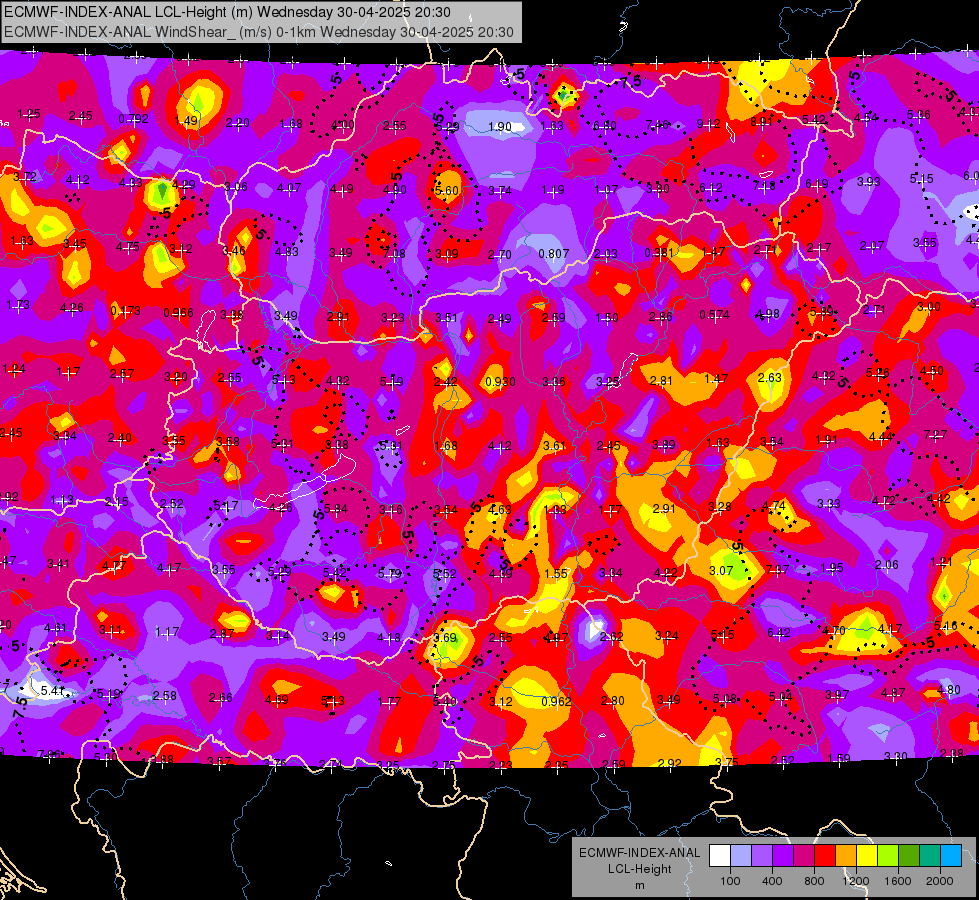
Task: Click the legend tick label 800
Action: coord(814,881)
